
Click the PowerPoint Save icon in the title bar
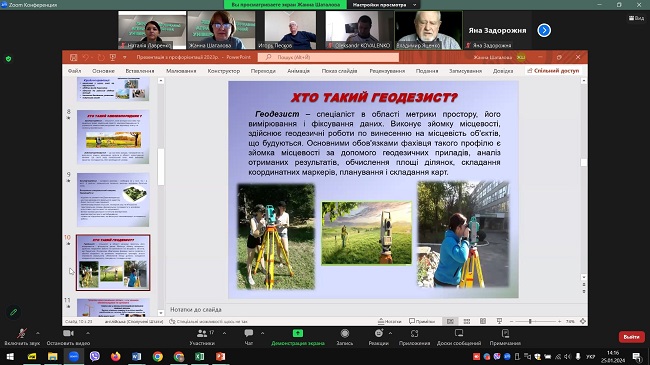pos(73,57)
